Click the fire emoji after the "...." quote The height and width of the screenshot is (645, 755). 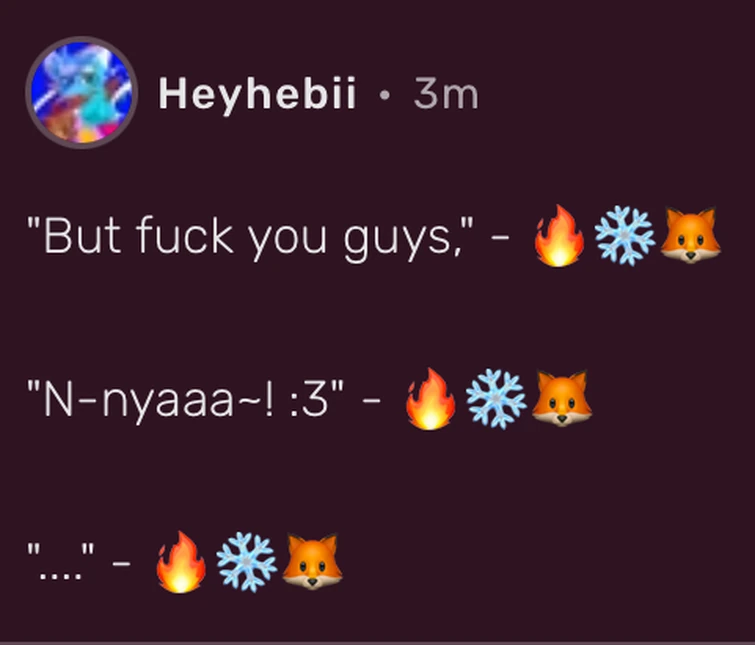(x=181, y=562)
